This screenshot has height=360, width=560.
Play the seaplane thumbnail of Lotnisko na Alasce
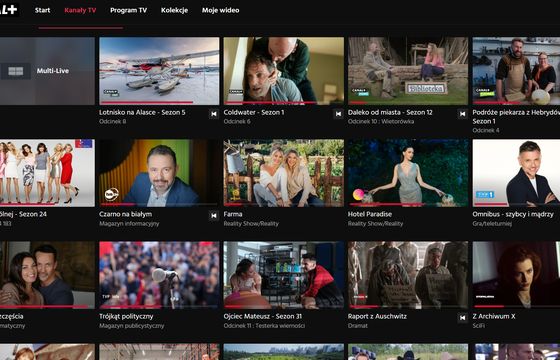(x=159, y=71)
